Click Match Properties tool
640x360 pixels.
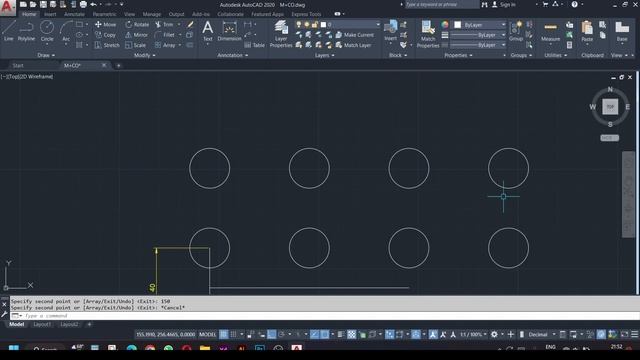click(x=428, y=34)
